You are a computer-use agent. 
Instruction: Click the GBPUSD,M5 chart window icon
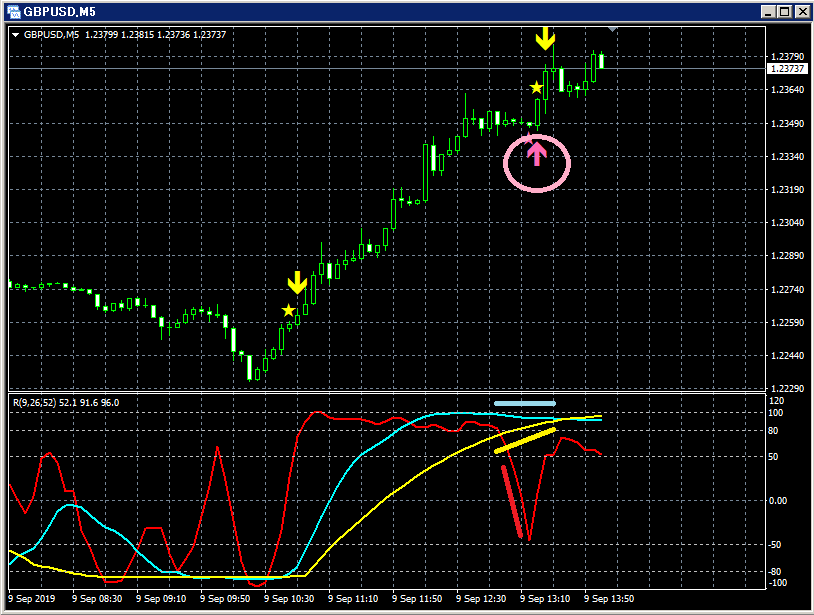[x=13, y=11]
